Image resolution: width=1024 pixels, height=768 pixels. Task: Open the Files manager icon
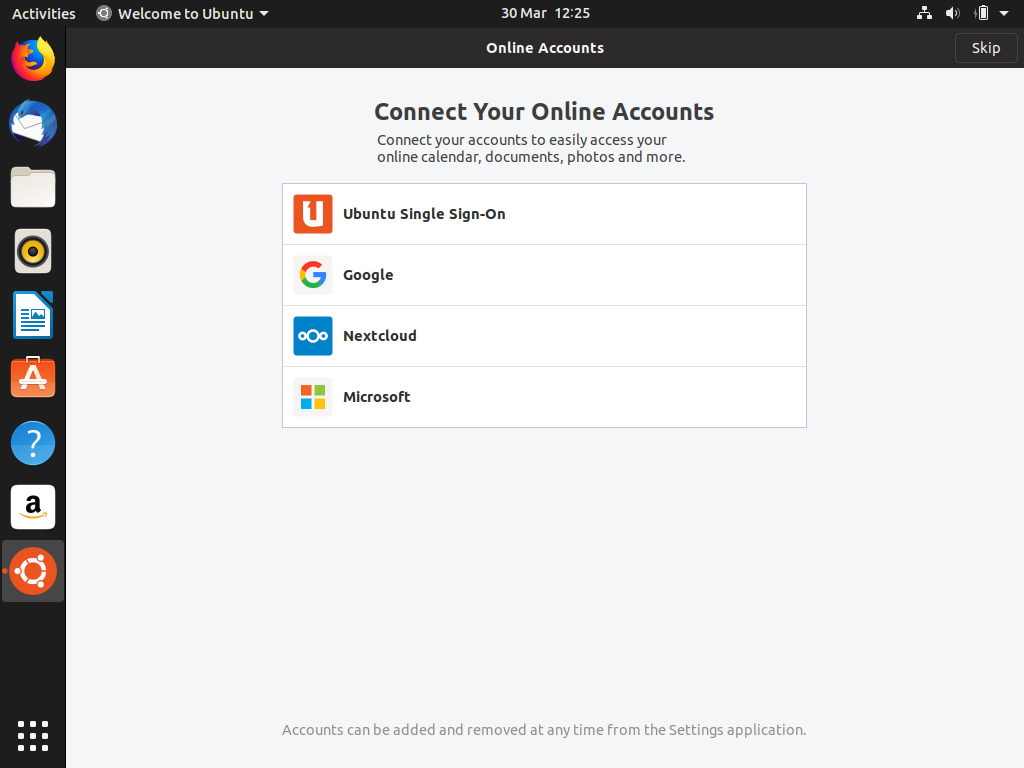click(x=33, y=187)
